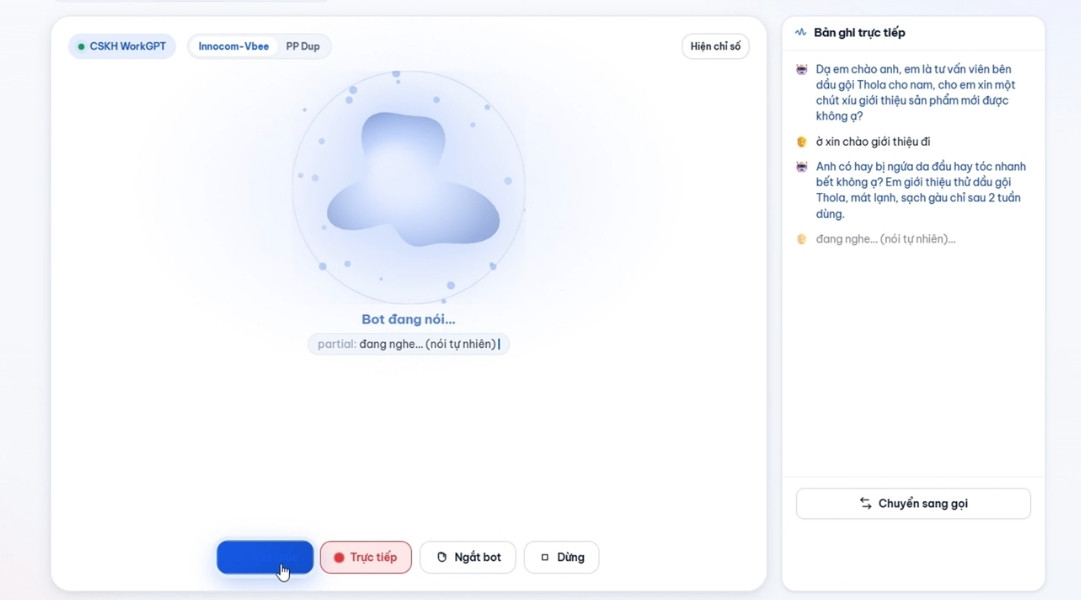
Task: Click the Ngắt bot button
Action: click(x=467, y=557)
